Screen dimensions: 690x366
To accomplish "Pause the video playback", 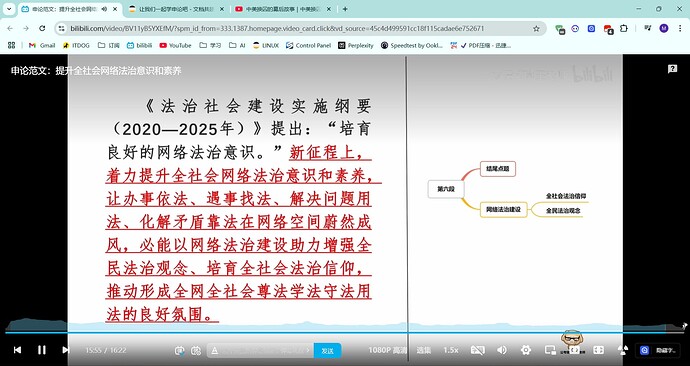I will tap(41, 350).
